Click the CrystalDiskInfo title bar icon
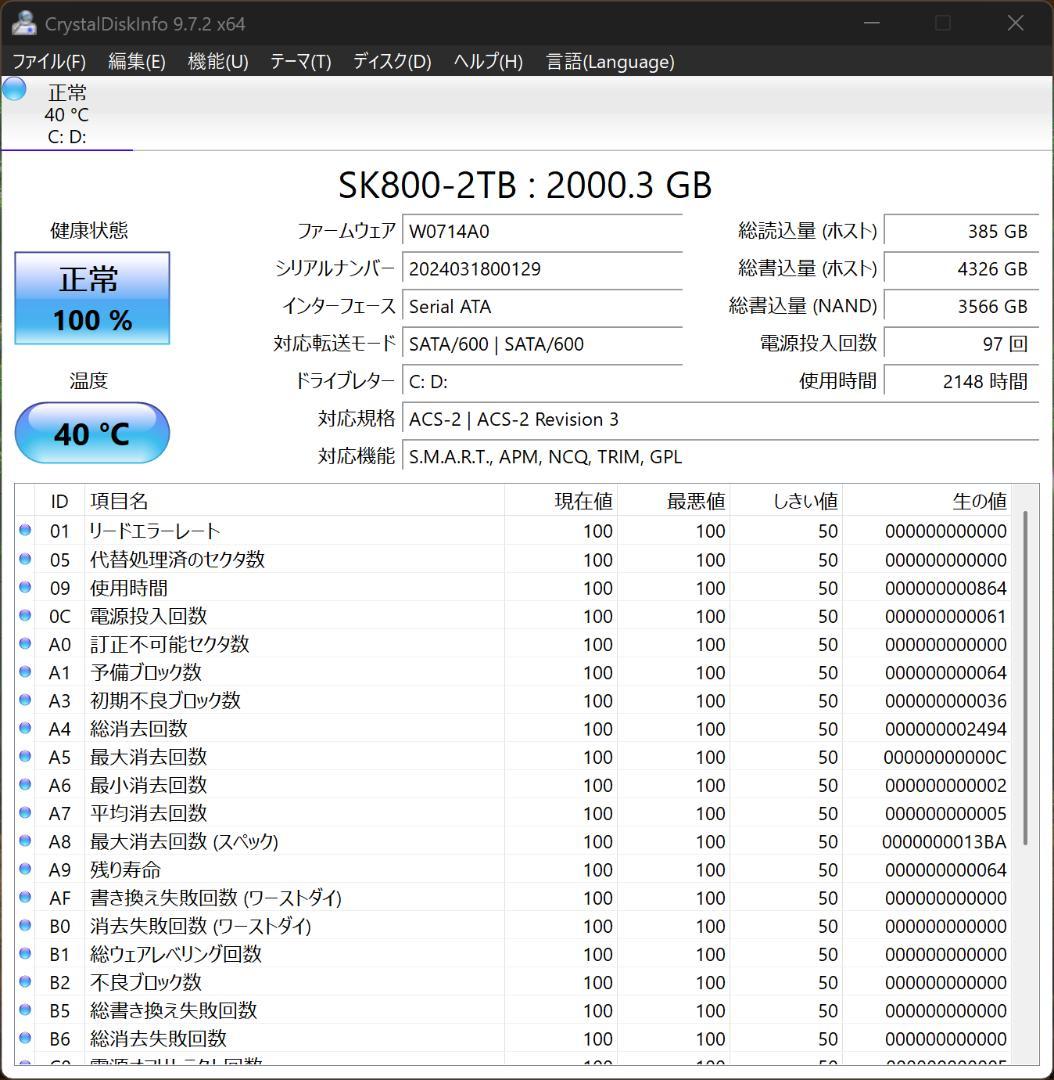1054x1080 pixels. pyautogui.click(x=22, y=22)
